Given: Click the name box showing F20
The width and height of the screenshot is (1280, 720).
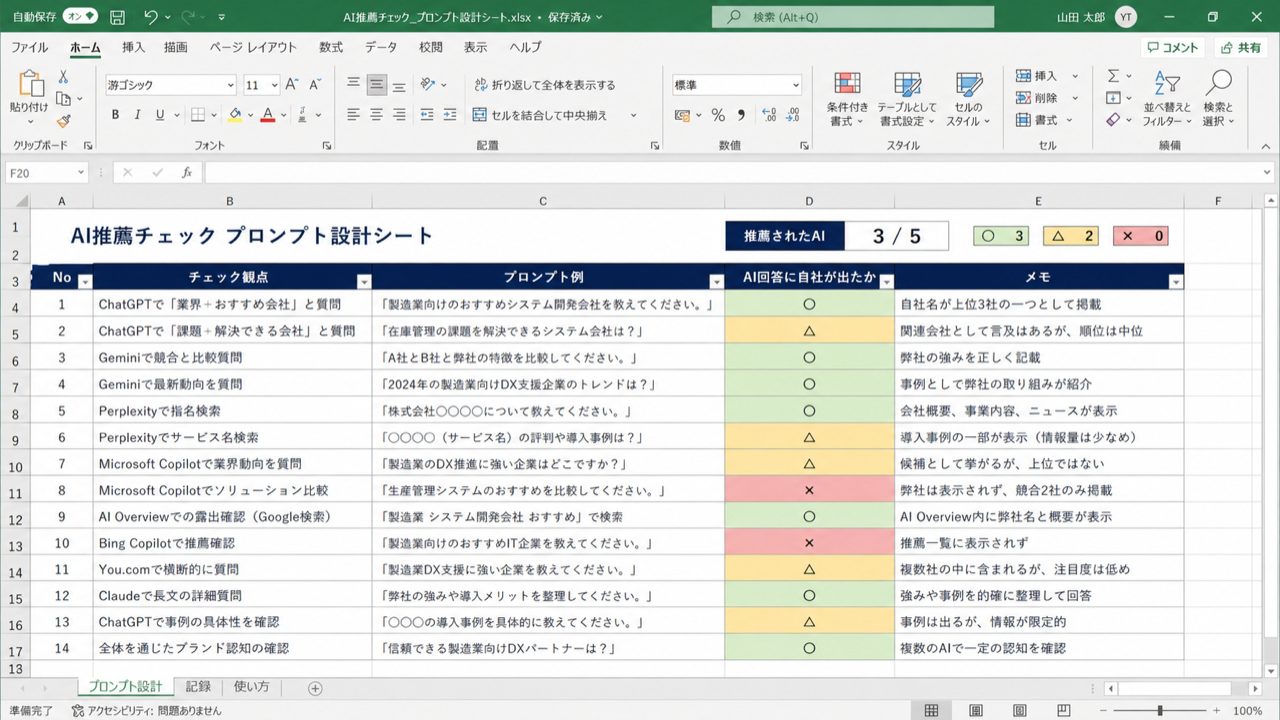Looking at the screenshot, I should coord(47,173).
